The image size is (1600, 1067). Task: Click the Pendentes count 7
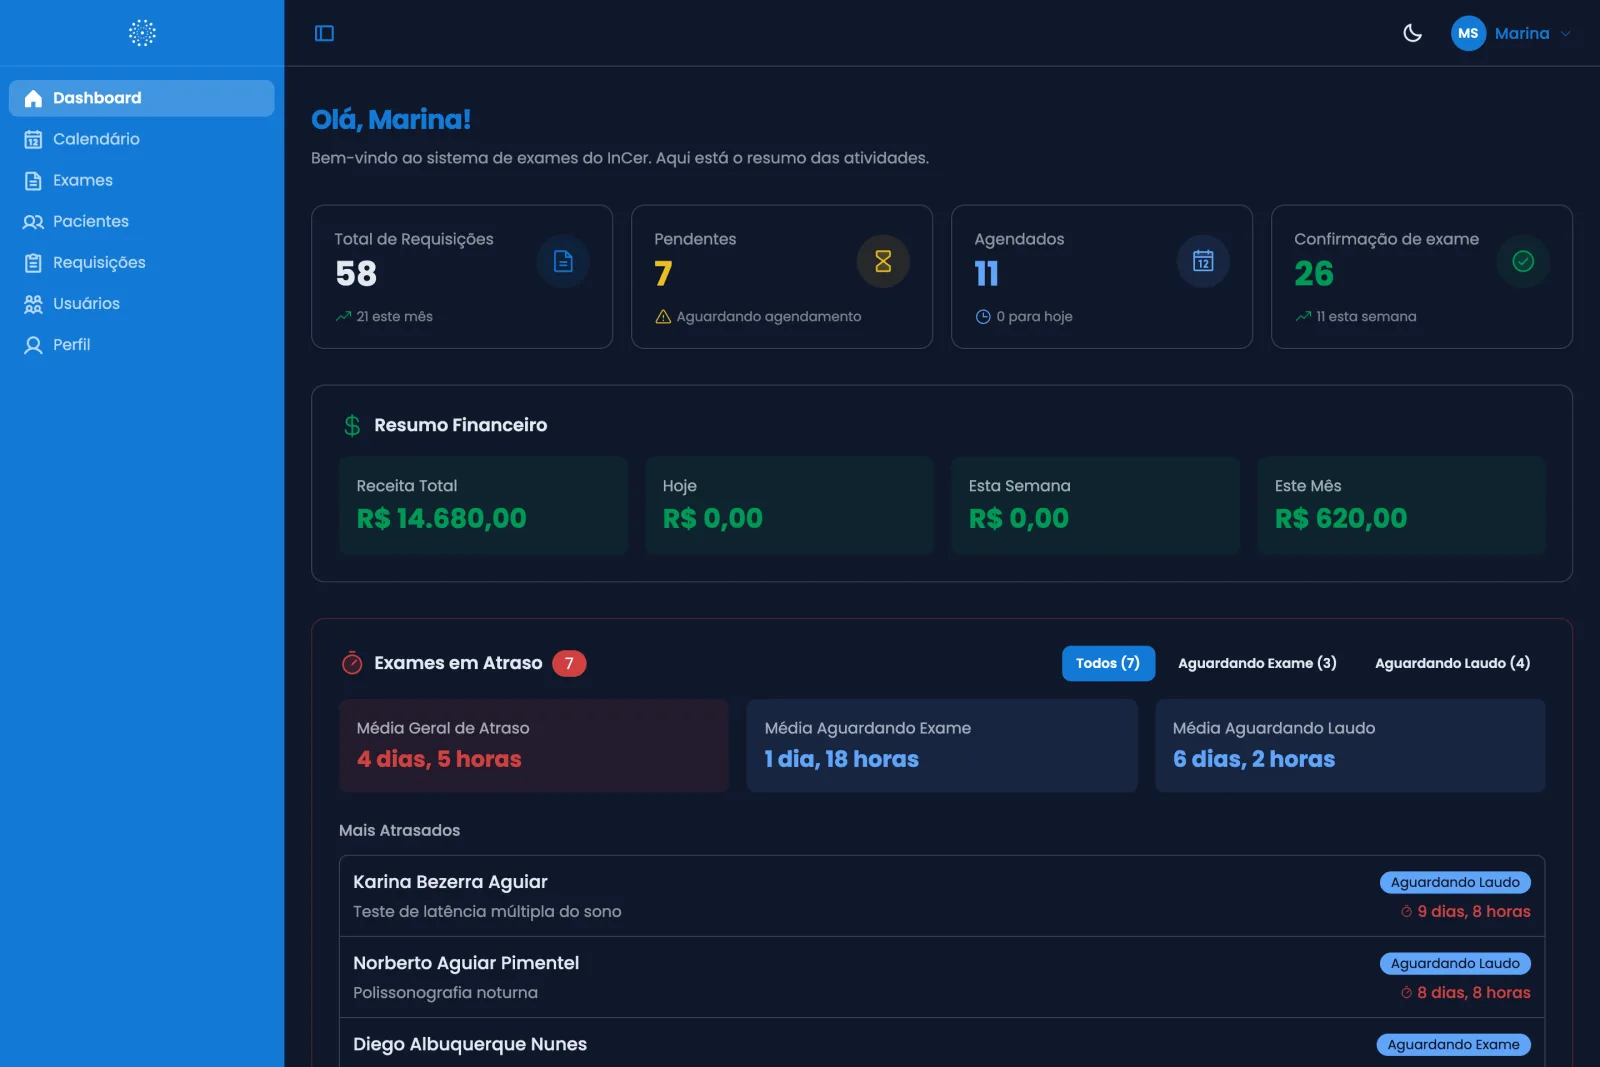[663, 273]
